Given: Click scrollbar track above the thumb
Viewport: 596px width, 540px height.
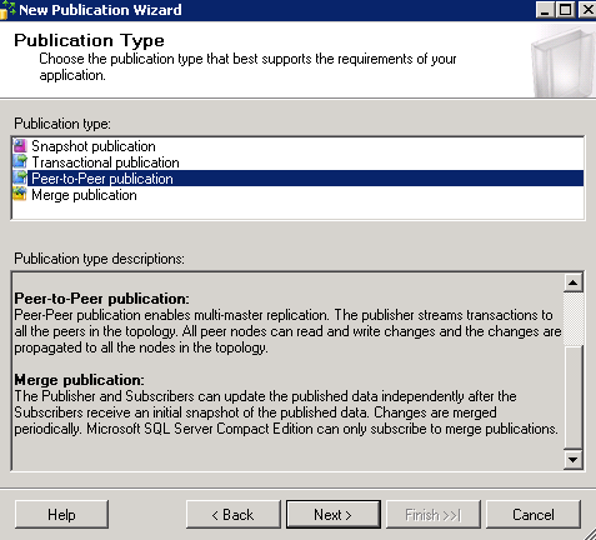Looking at the screenshot, I should 573,318.
